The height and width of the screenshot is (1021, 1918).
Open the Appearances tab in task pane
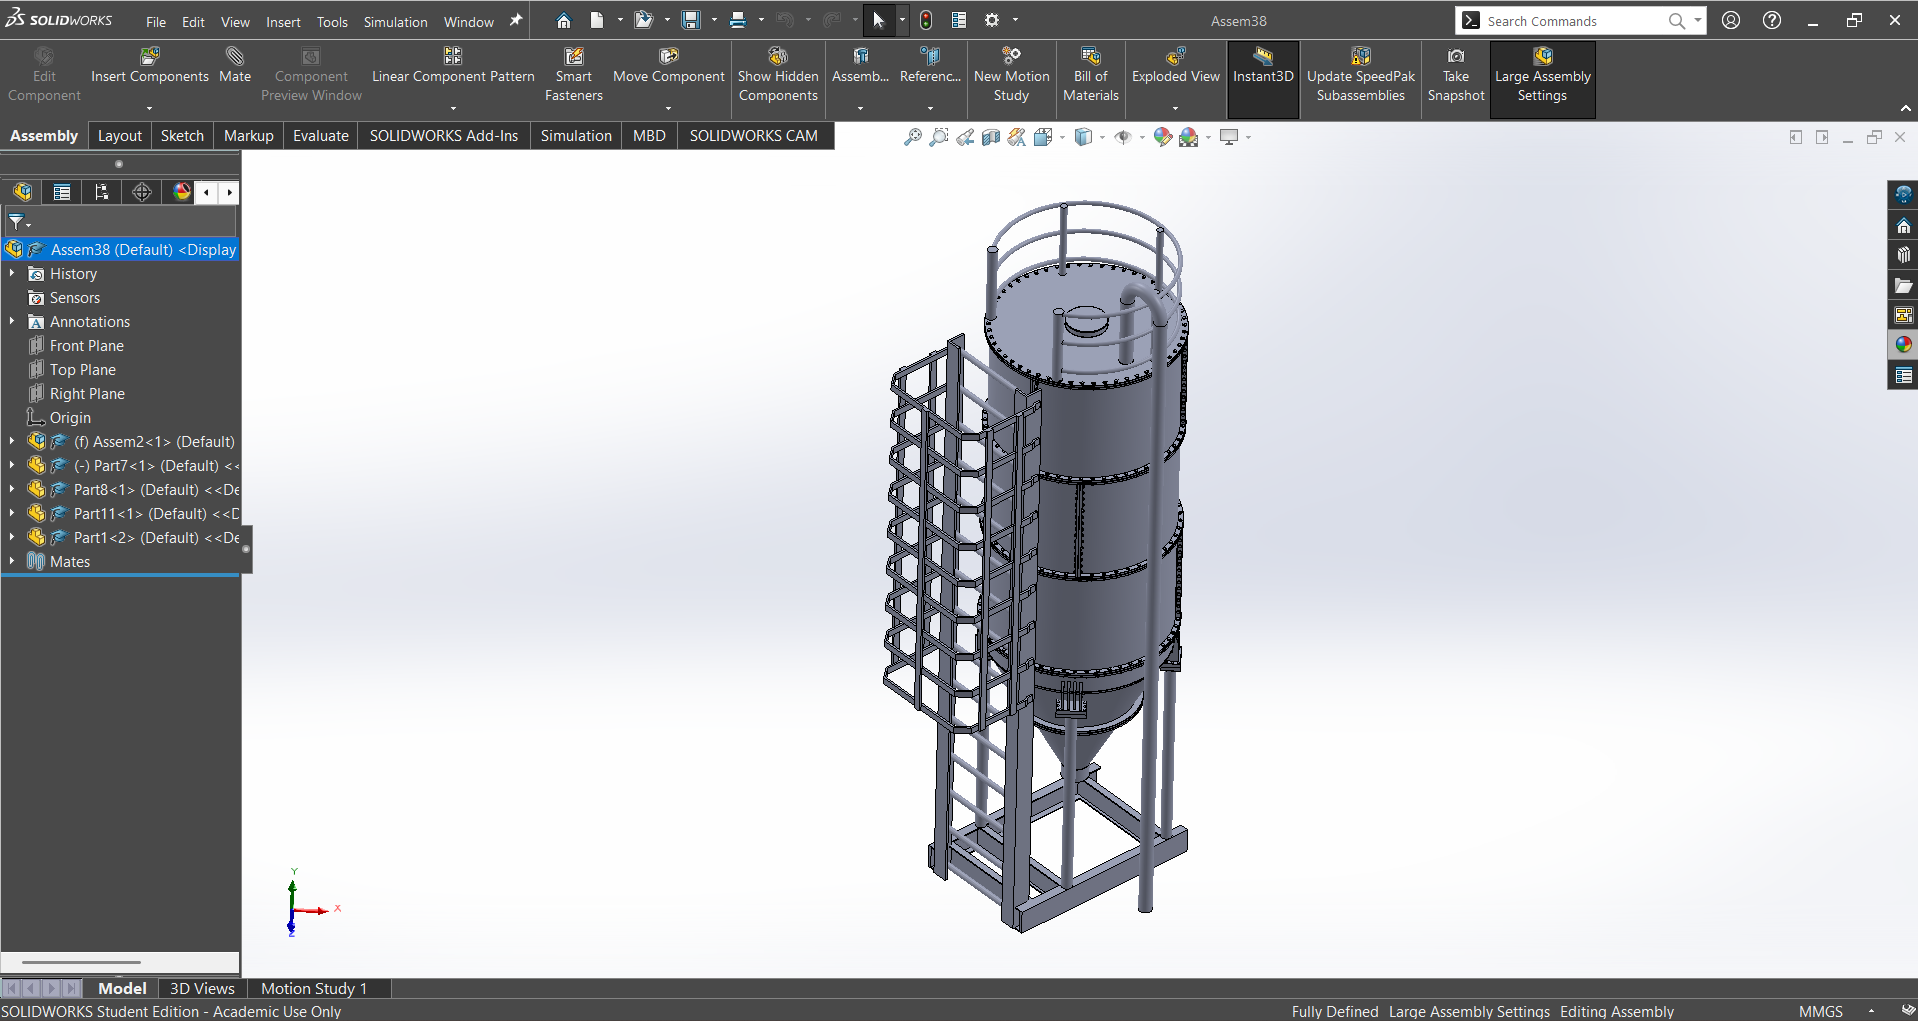pos(1903,345)
